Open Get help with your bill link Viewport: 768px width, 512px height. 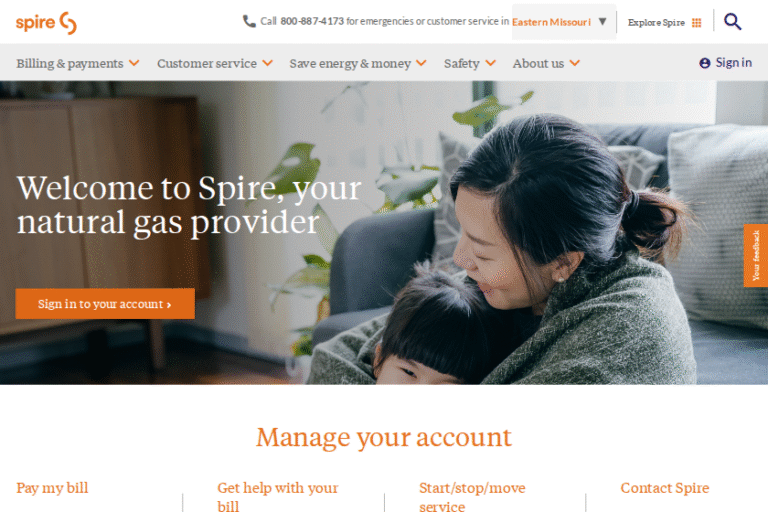pyautogui.click(x=278, y=496)
